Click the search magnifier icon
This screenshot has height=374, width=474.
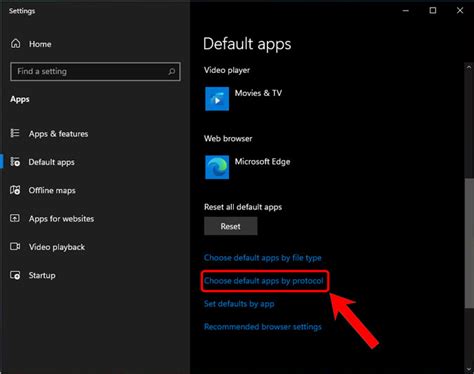[171, 71]
